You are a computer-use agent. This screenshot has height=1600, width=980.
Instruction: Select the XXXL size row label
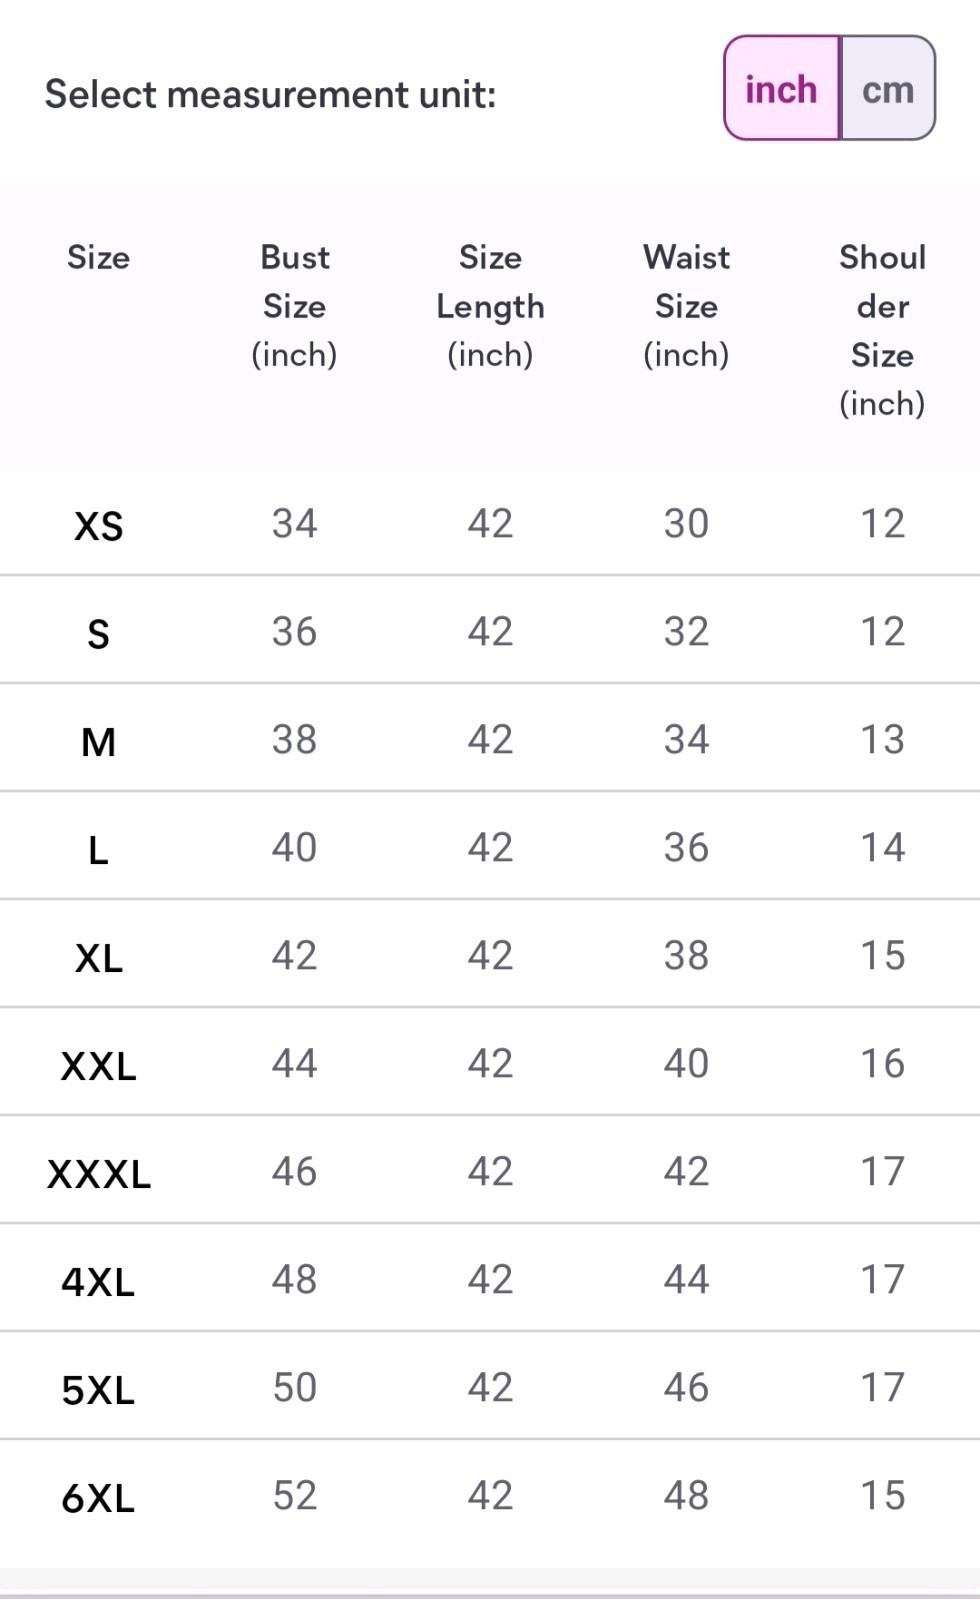[x=98, y=1173]
